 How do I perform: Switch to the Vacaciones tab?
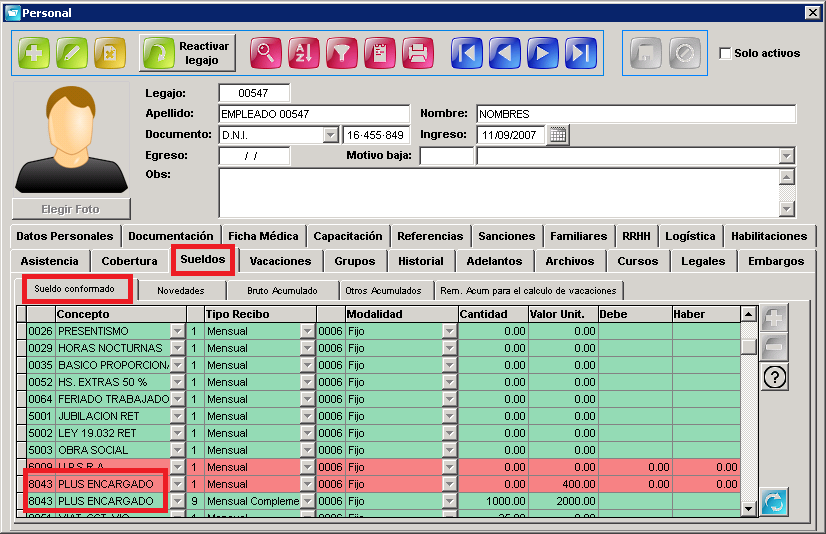coord(280,261)
